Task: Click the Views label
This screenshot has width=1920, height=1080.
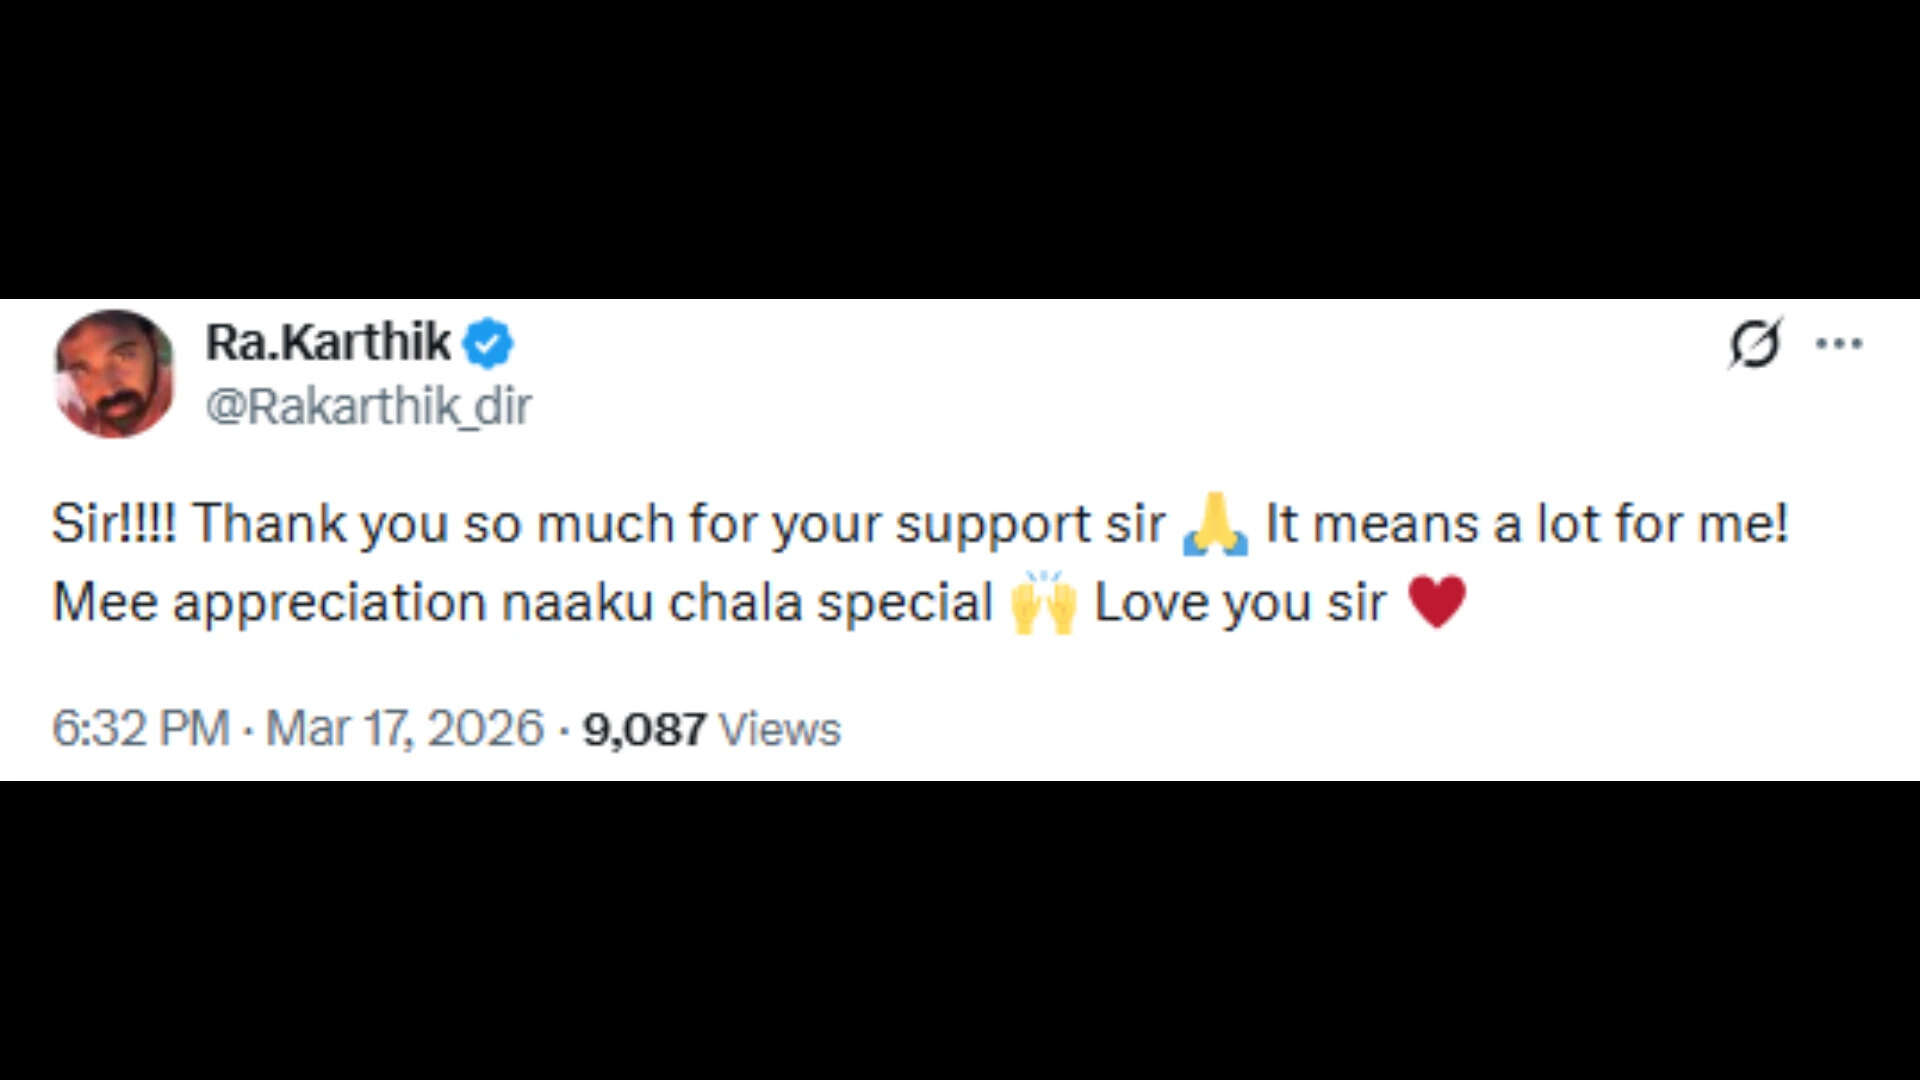Action: [x=780, y=729]
